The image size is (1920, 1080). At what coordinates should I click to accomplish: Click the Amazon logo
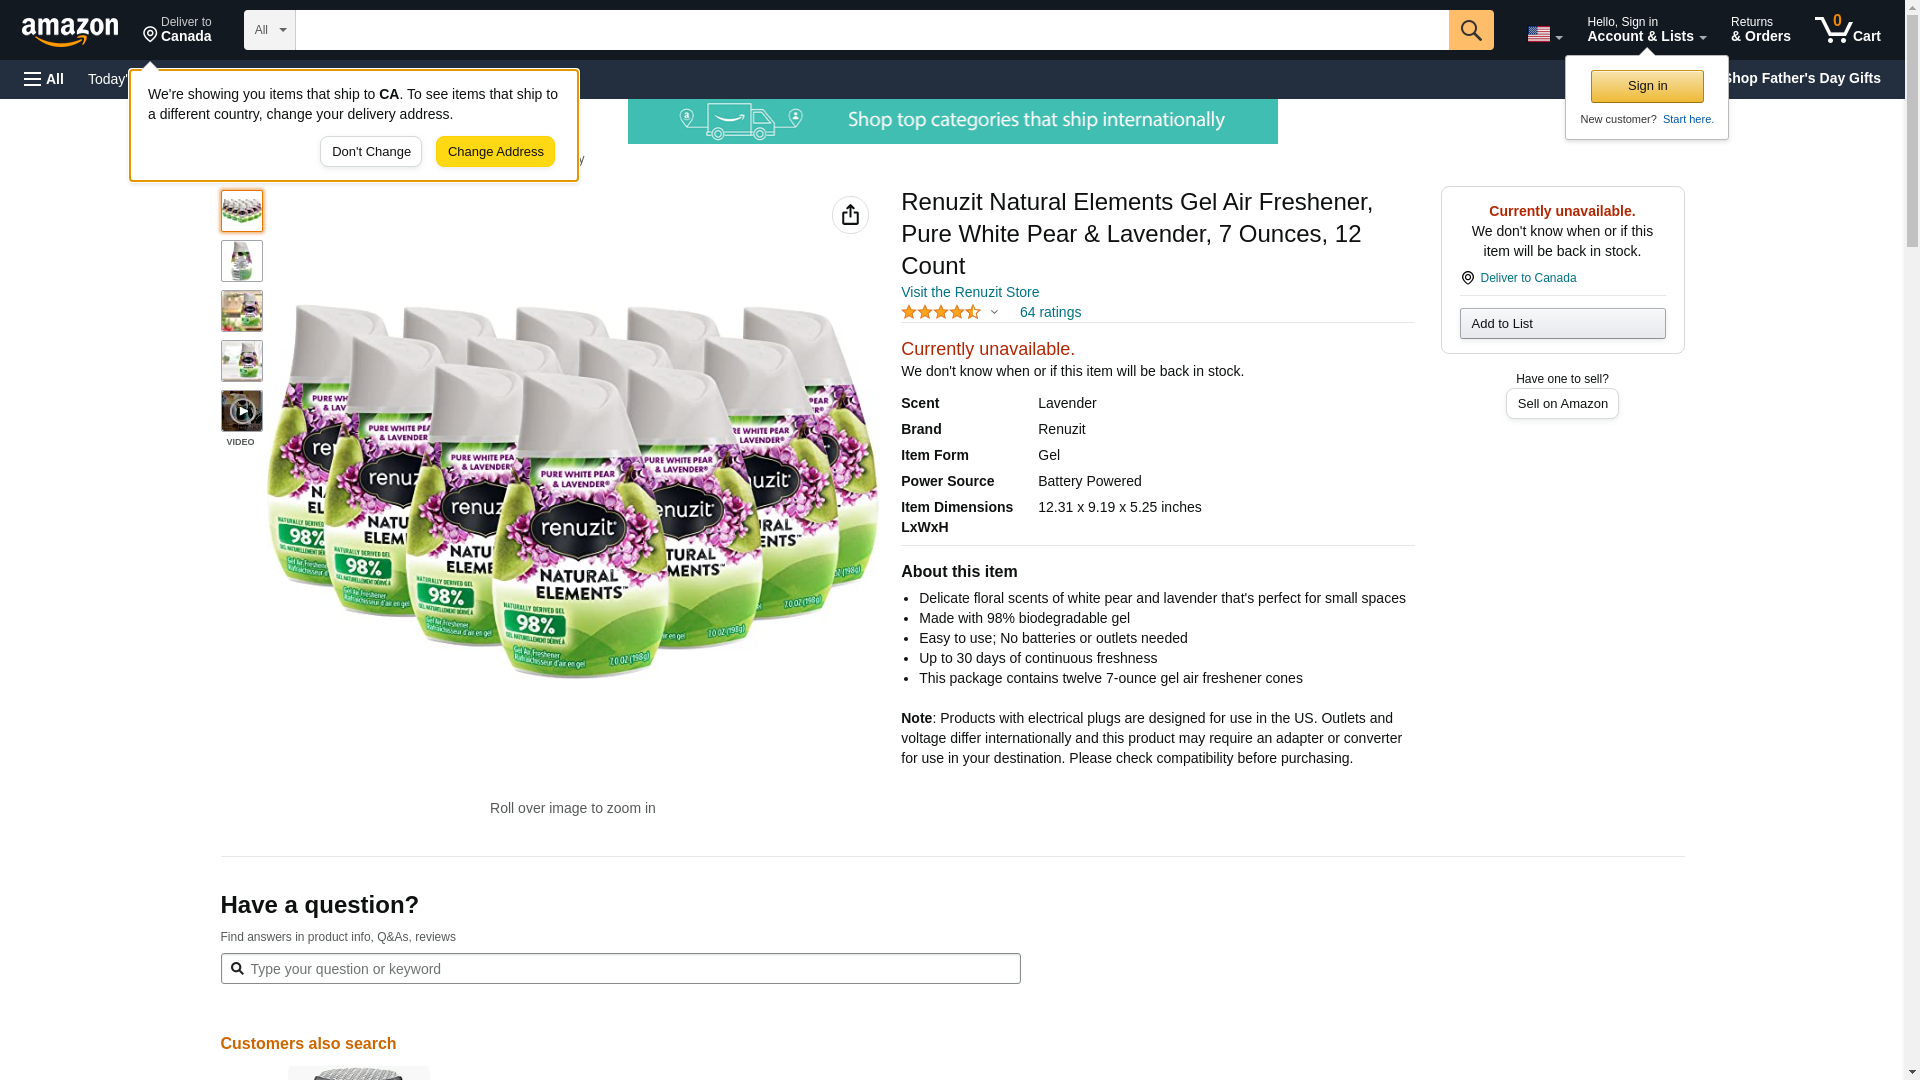[x=70, y=31]
